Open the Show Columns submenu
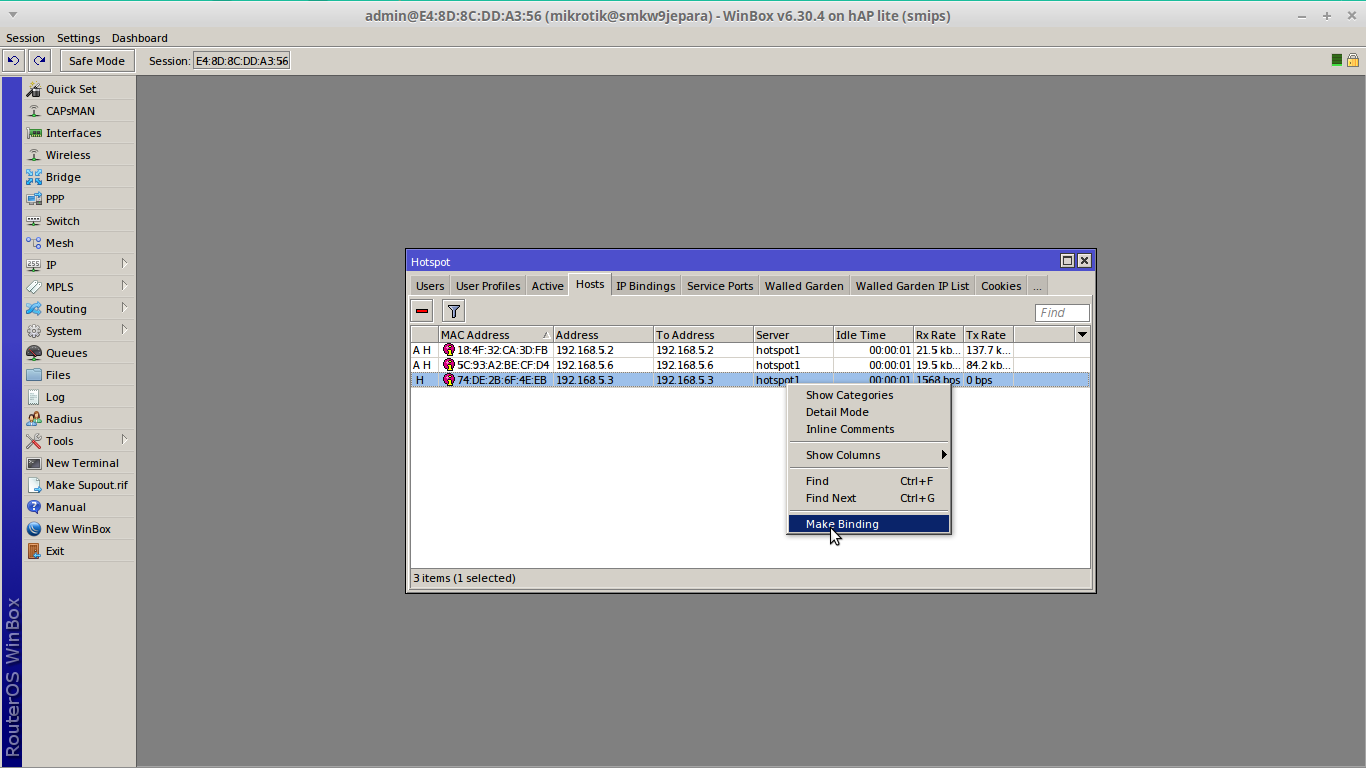 tap(868, 455)
